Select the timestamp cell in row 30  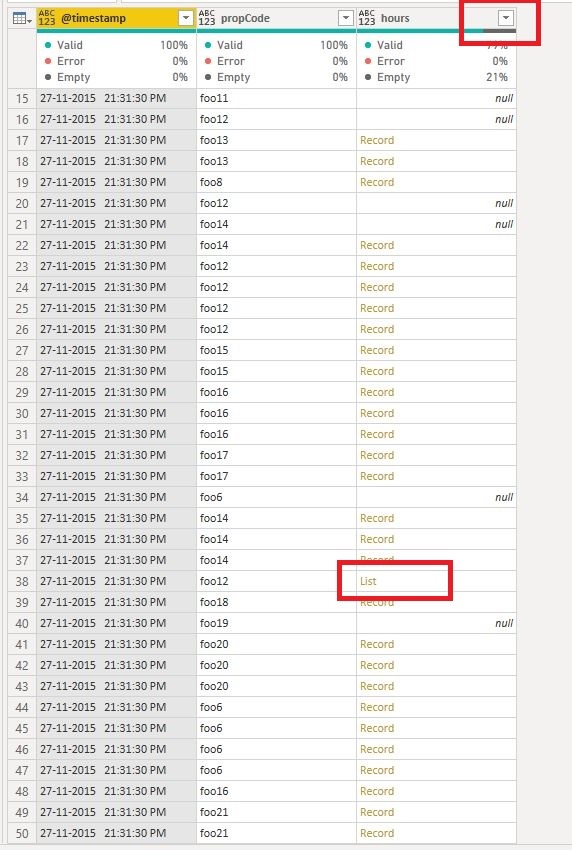116,413
